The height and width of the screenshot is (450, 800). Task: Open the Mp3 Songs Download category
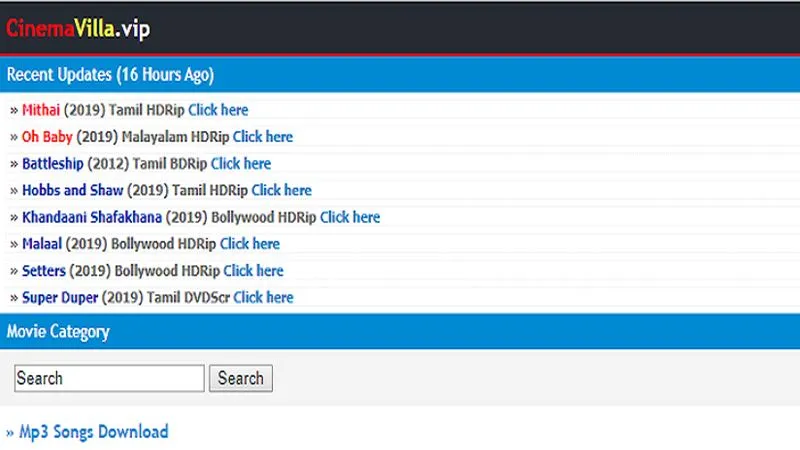[94, 432]
